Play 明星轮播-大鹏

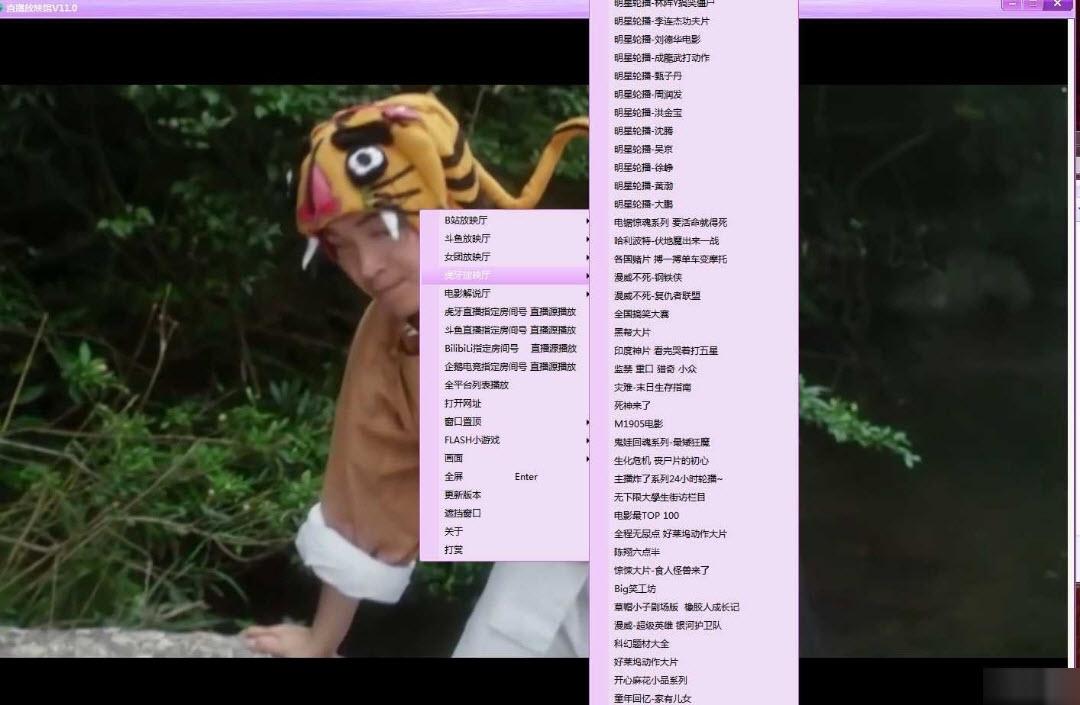tap(694, 204)
